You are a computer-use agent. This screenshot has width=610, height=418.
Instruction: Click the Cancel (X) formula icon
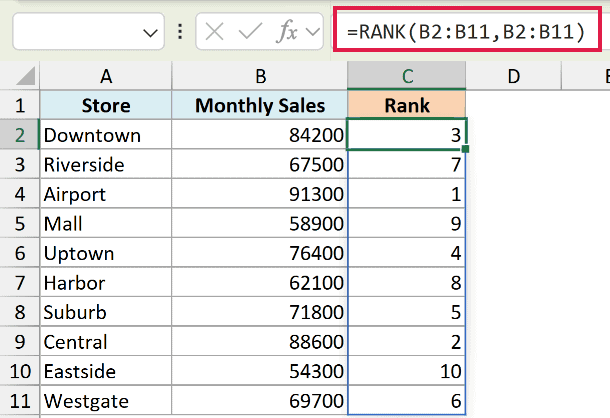(214, 32)
